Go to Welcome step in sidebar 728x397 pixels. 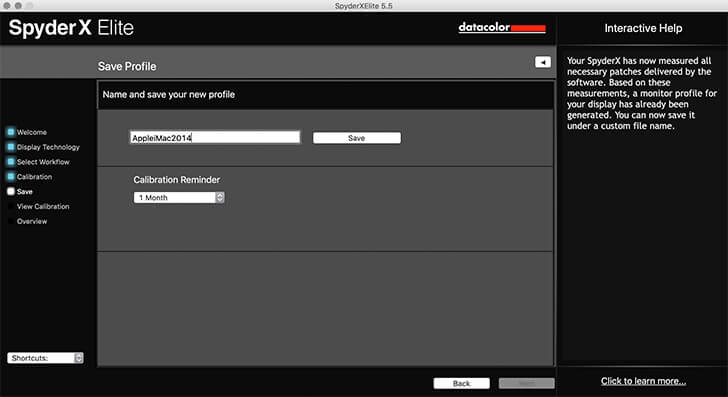(x=32, y=132)
